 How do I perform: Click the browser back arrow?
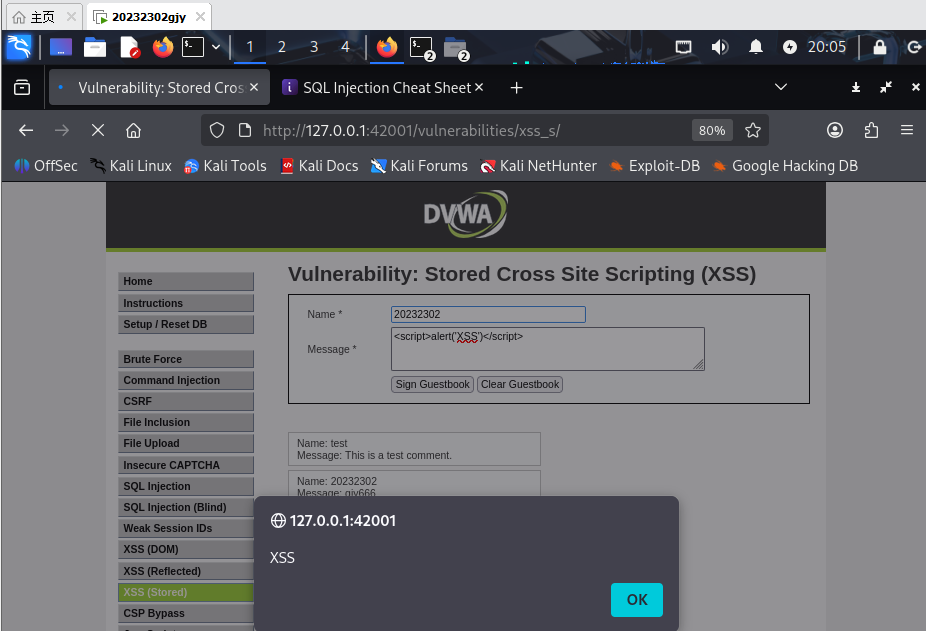[26, 130]
